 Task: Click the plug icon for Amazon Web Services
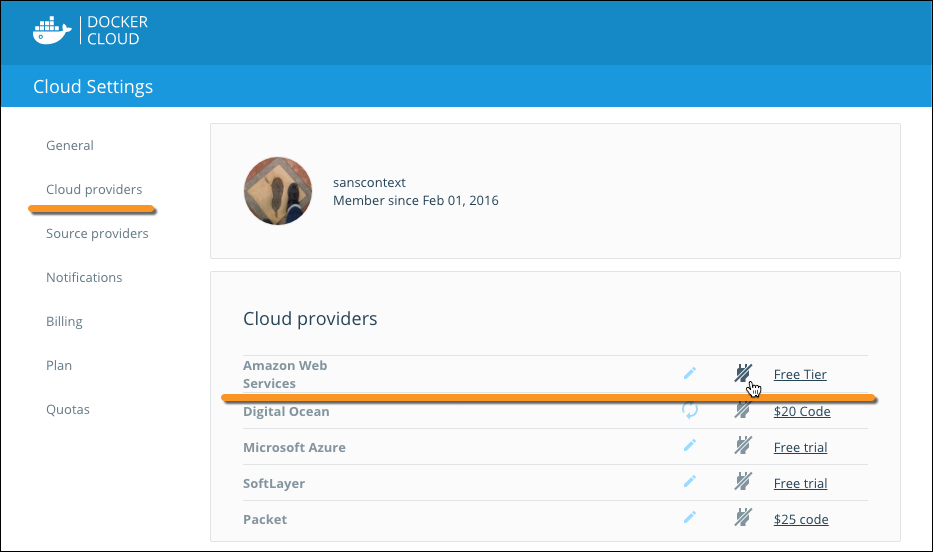click(742, 373)
